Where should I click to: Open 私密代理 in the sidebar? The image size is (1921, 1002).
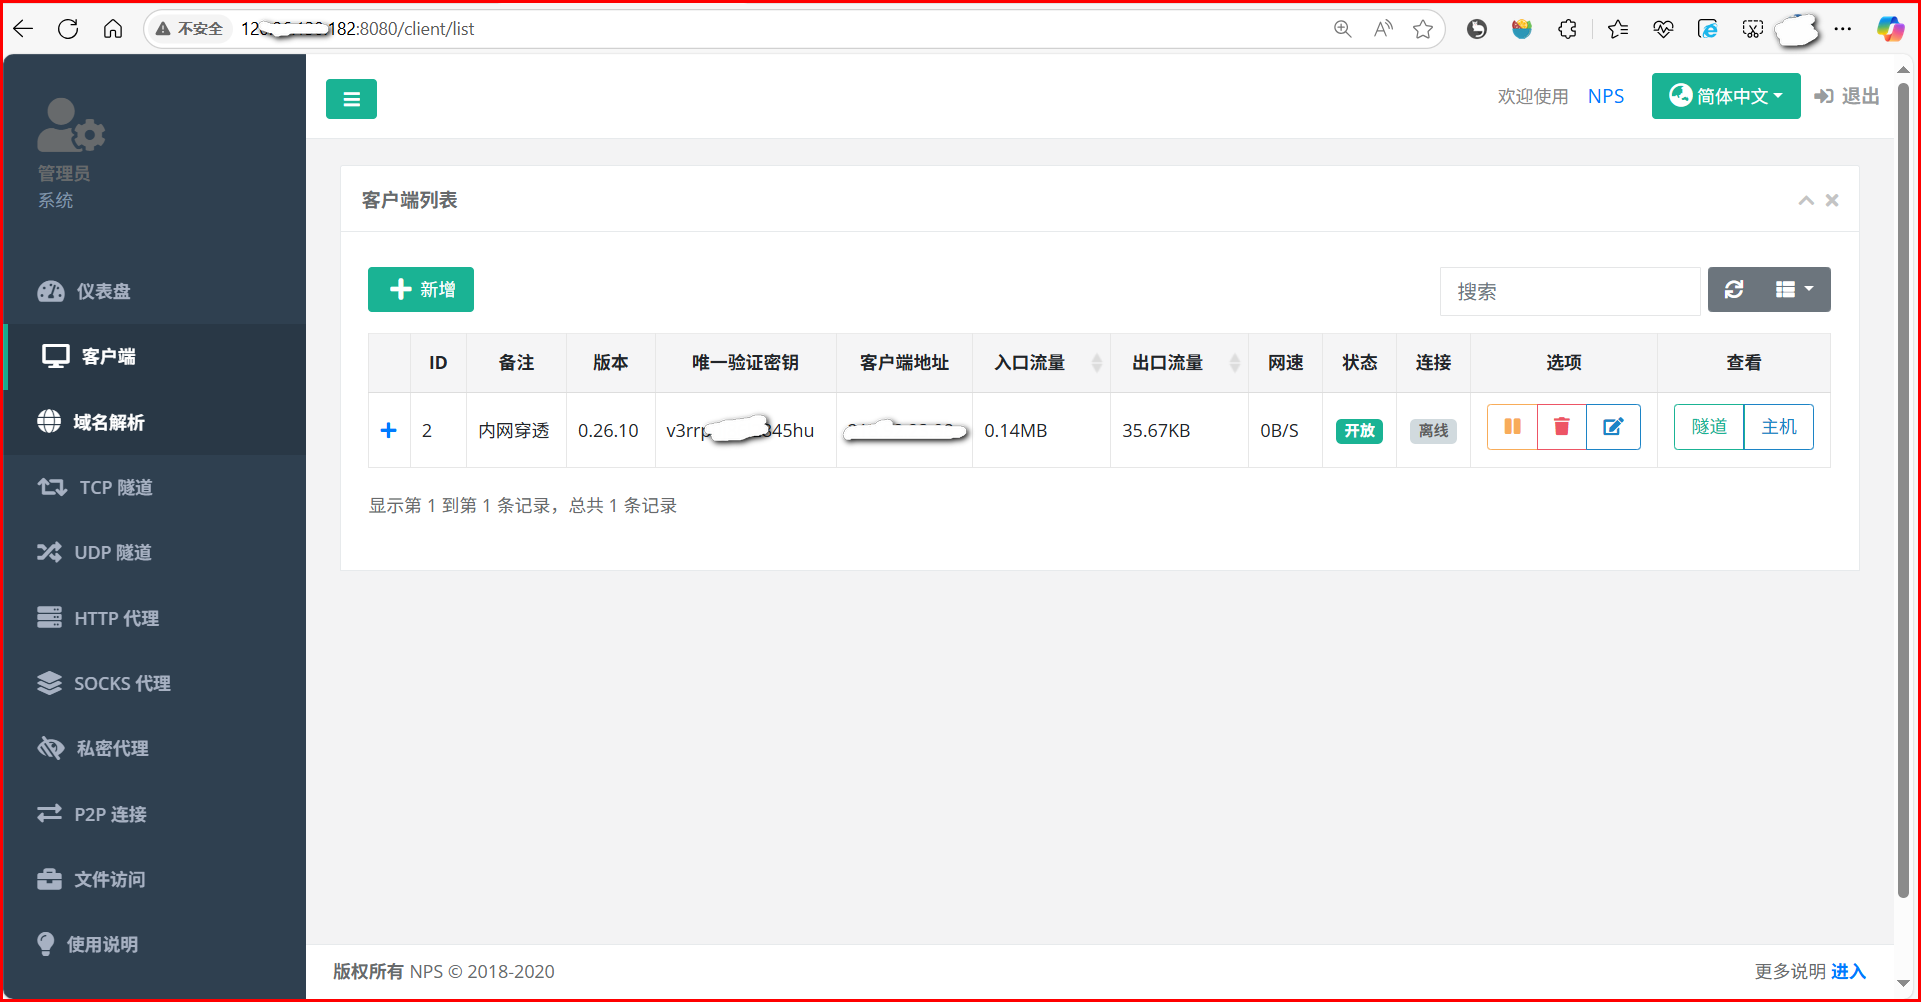[155, 748]
